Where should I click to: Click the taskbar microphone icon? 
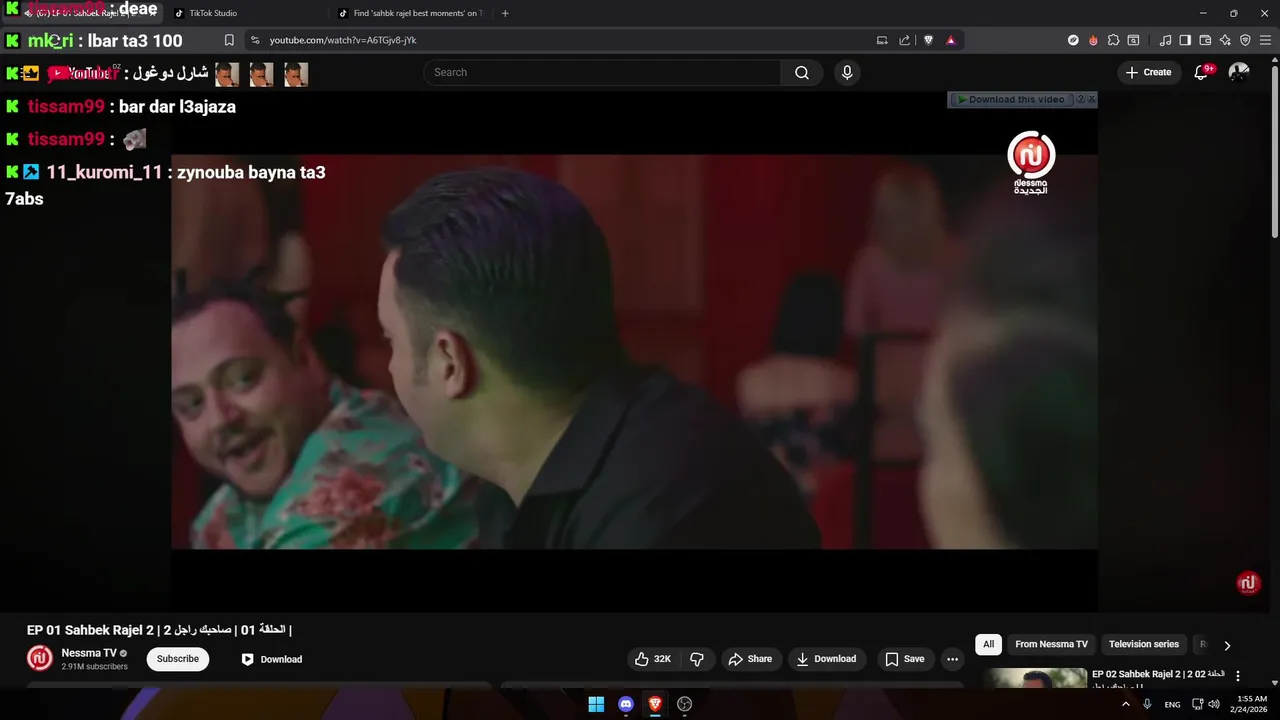pyautogui.click(x=1148, y=704)
